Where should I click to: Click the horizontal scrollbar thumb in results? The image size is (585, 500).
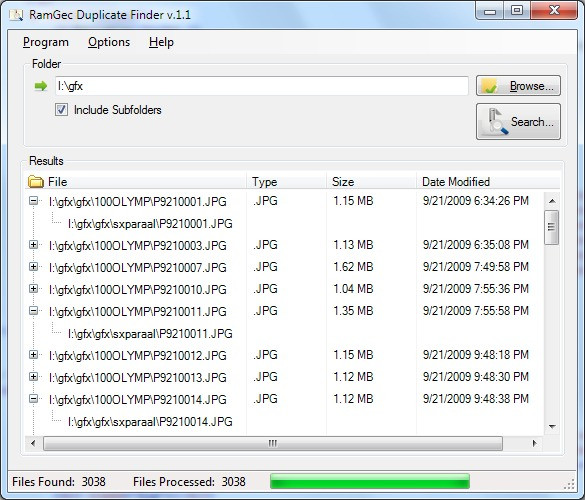[273, 443]
